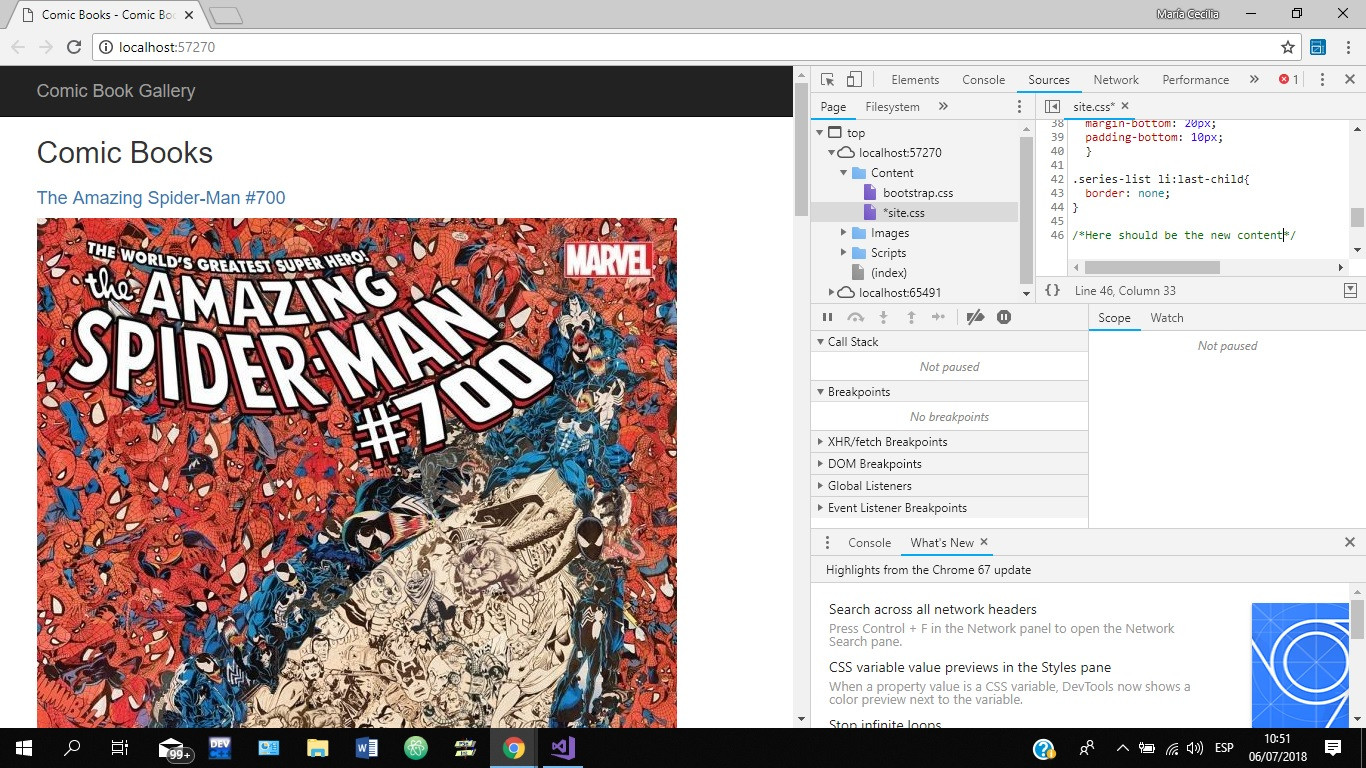Screen dimensions: 1366x768
Task: Switch to the Scope tab
Action: [1114, 318]
